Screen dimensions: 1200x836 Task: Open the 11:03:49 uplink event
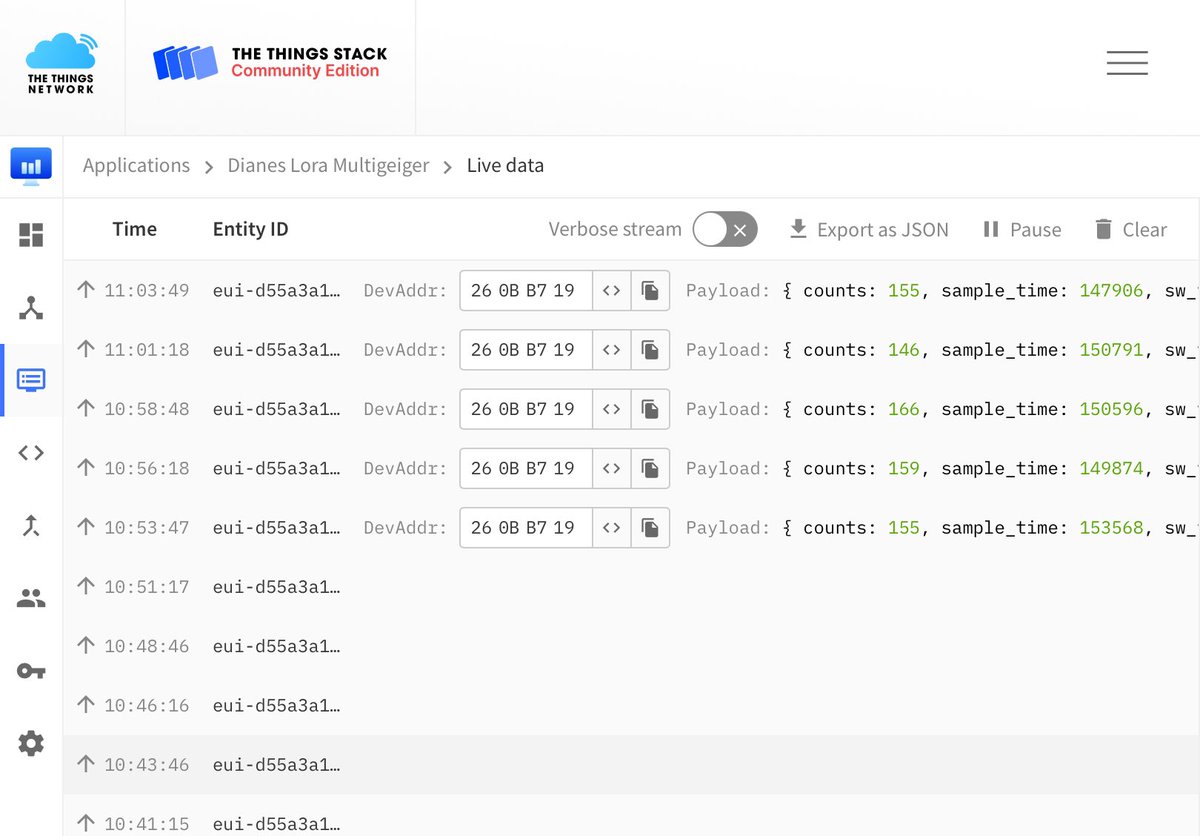631,291
